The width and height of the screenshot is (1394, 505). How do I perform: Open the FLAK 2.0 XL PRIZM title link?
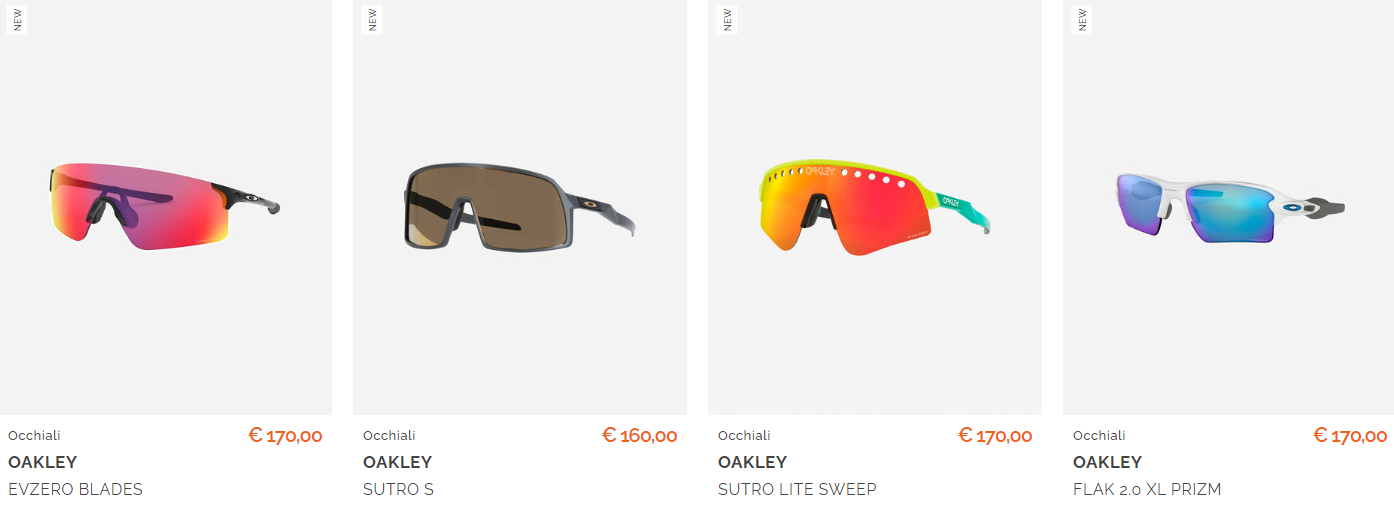pyautogui.click(x=1147, y=489)
